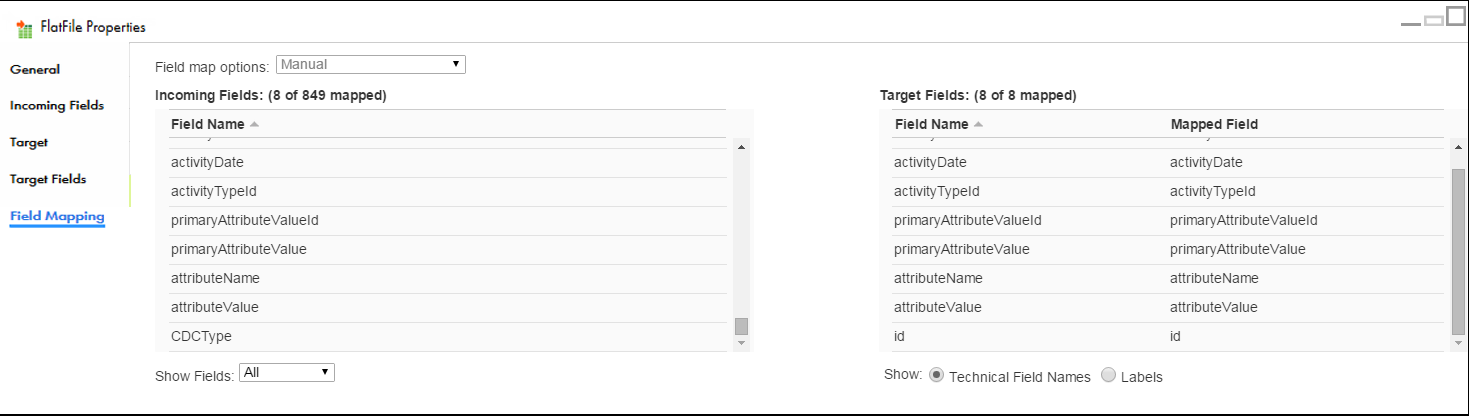Viewport: 1469px width, 416px height.
Task: Minimize the FlatFile Properties panel
Action: pos(1411,23)
